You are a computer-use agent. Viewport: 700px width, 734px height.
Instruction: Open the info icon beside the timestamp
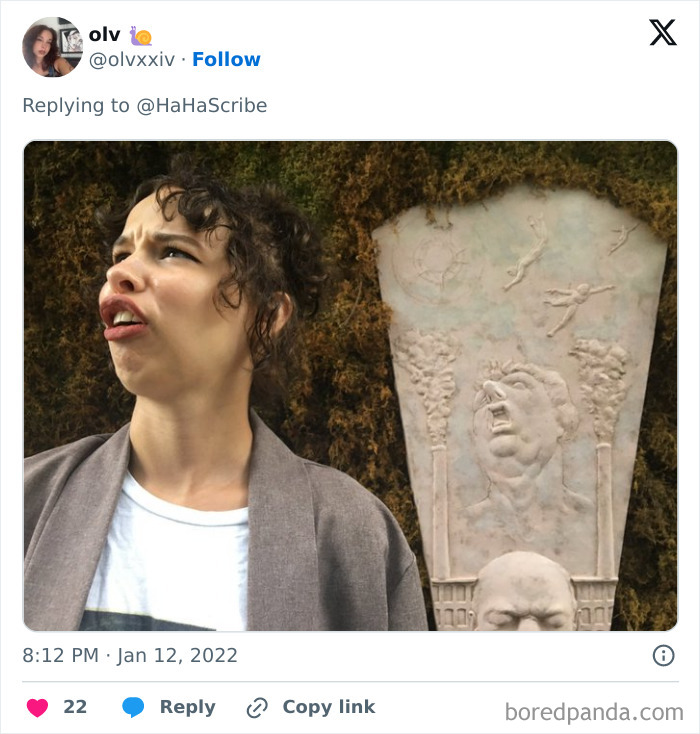click(x=662, y=656)
